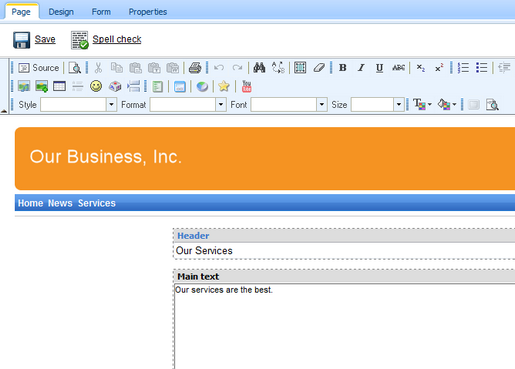The height and width of the screenshot is (369, 515).
Task: Click the Italic formatting icon
Action: (x=361, y=68)
